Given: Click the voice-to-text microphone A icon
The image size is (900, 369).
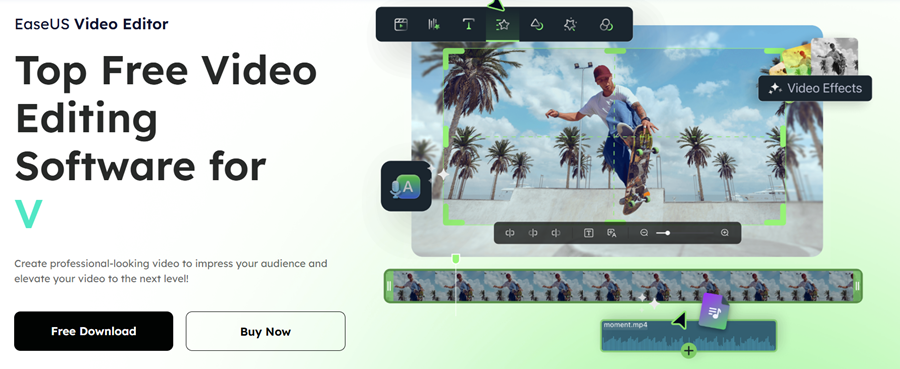Looking at the screenshot, I should 406,187.
